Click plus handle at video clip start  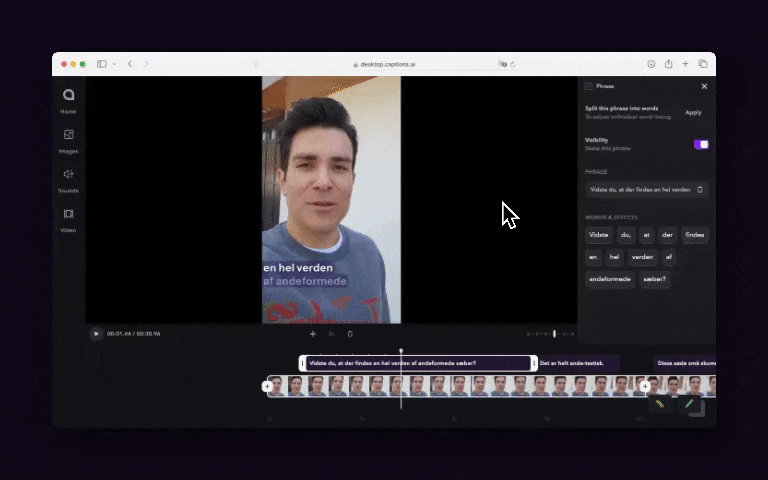click(267, 386)
